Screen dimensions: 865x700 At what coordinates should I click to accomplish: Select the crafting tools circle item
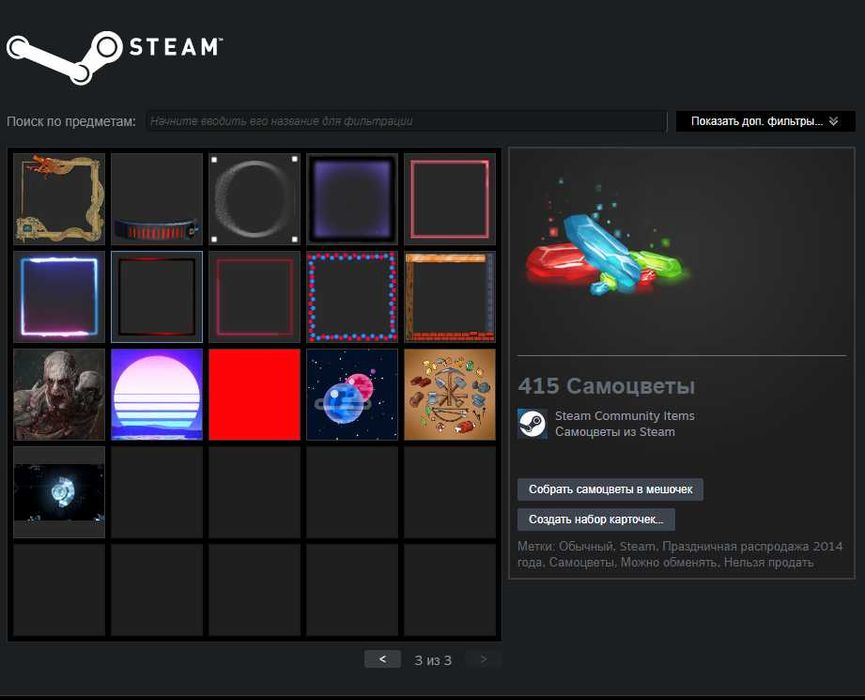(x=450, y=394)
